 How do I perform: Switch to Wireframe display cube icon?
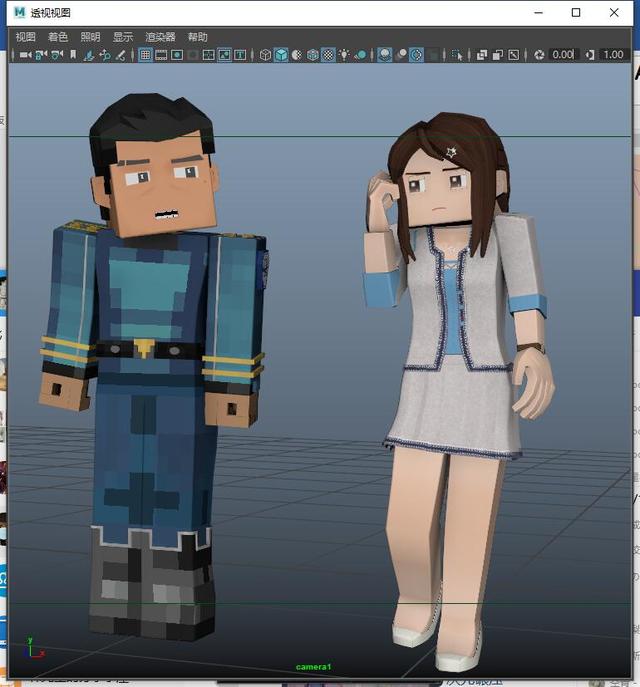point(266,55)
